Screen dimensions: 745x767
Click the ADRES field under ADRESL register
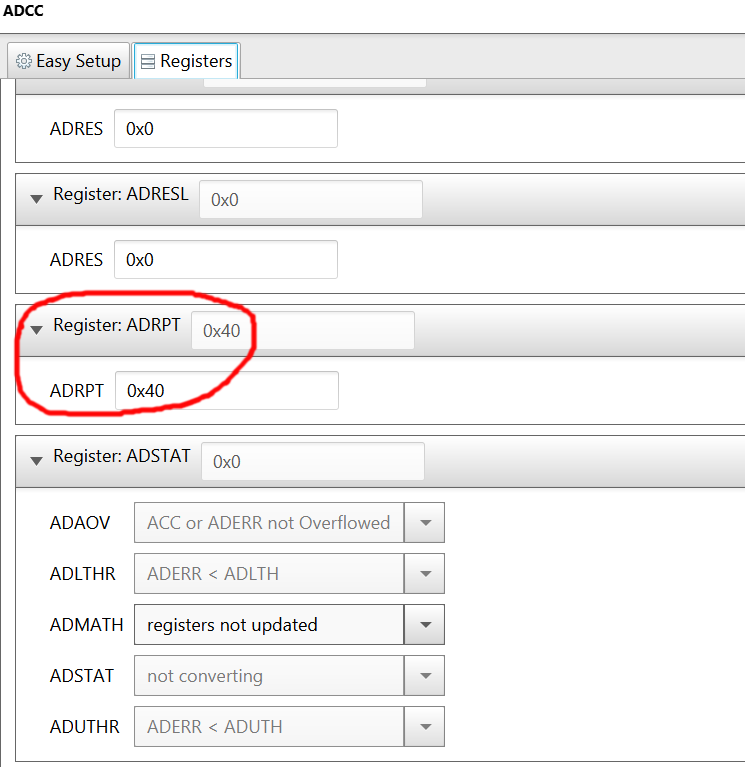(x=226, y=259)
